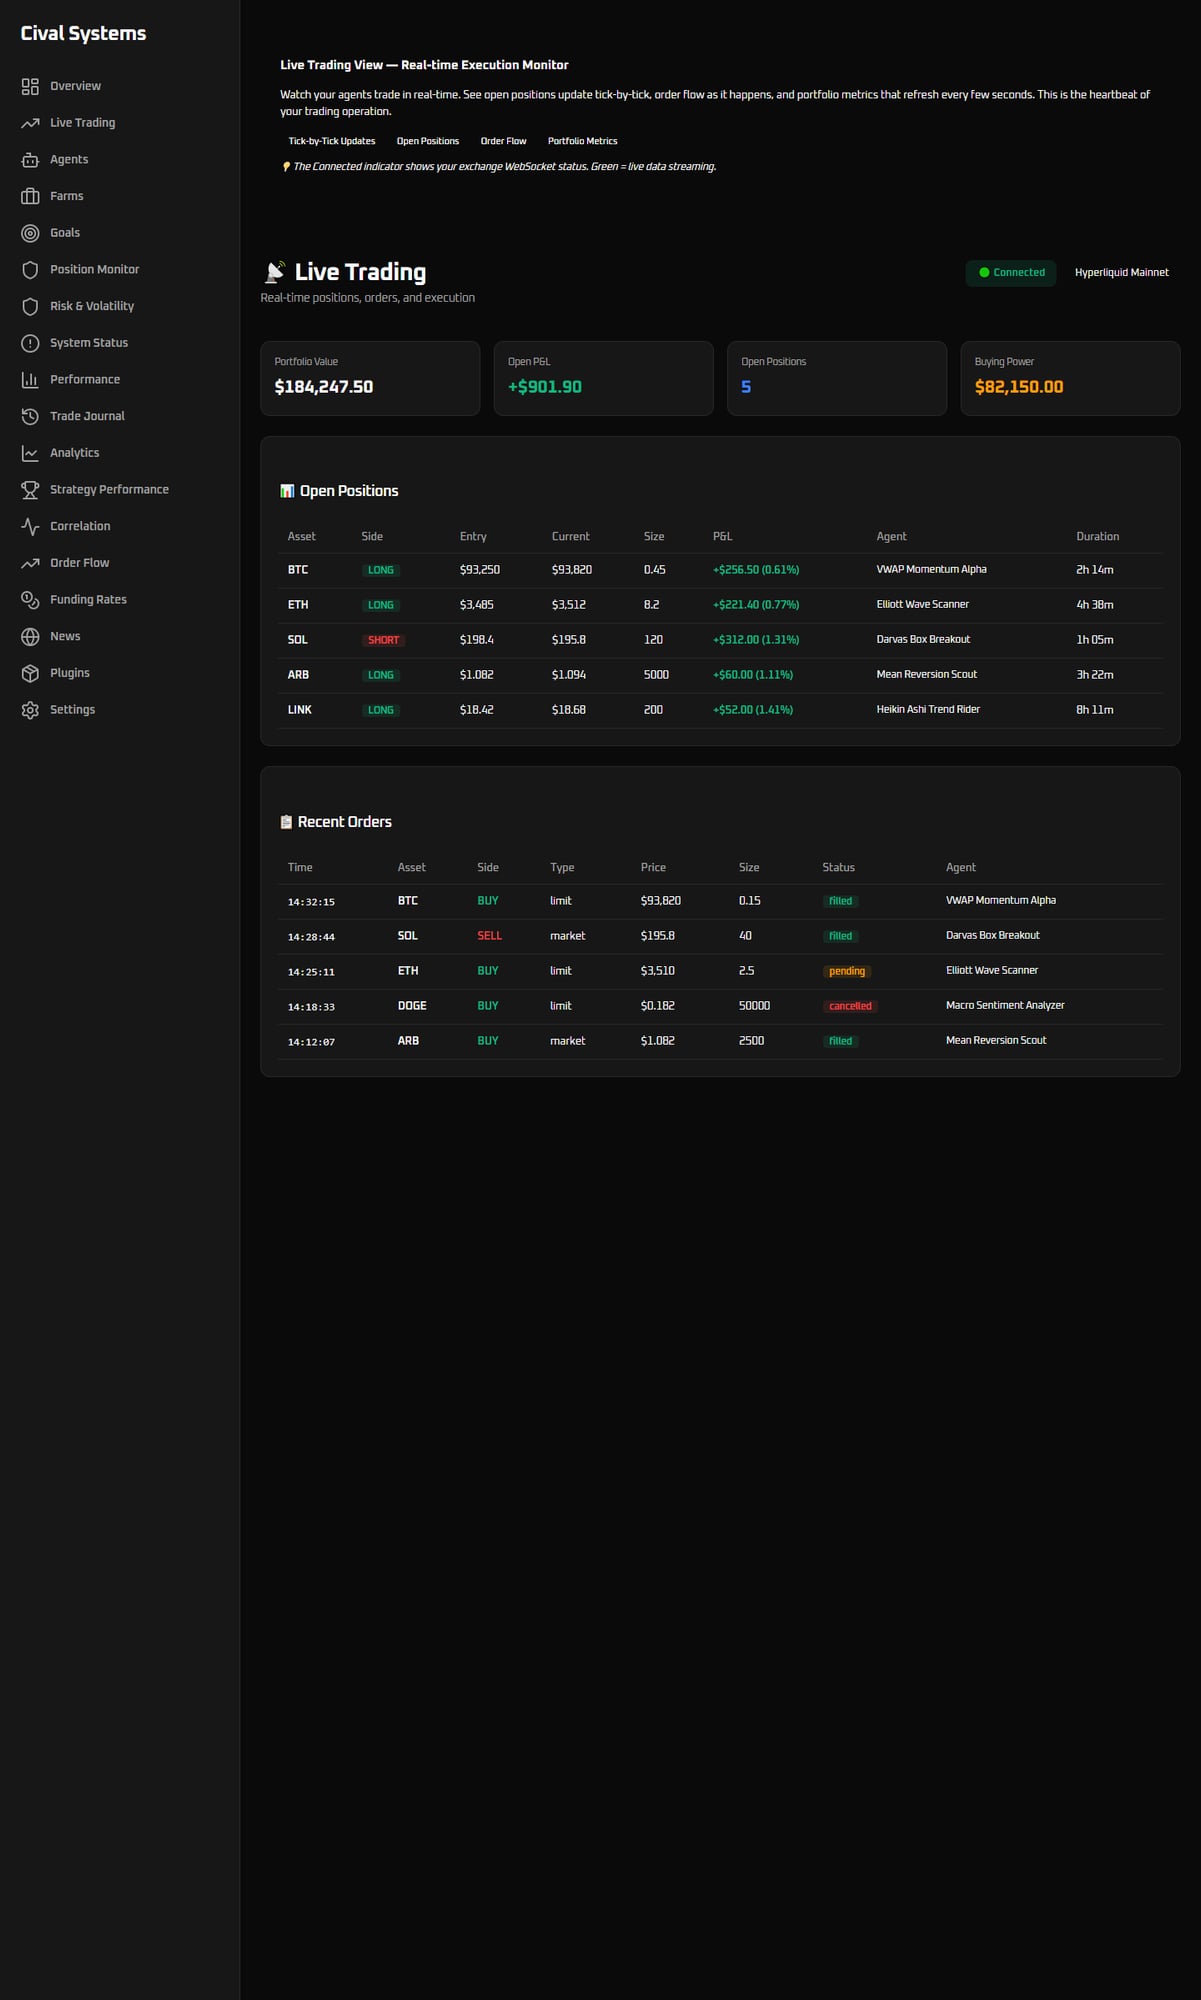Go to Funding Rates section
Image resolution: width=1201 pixels, height=2000 pixels.
click(88, 600)
